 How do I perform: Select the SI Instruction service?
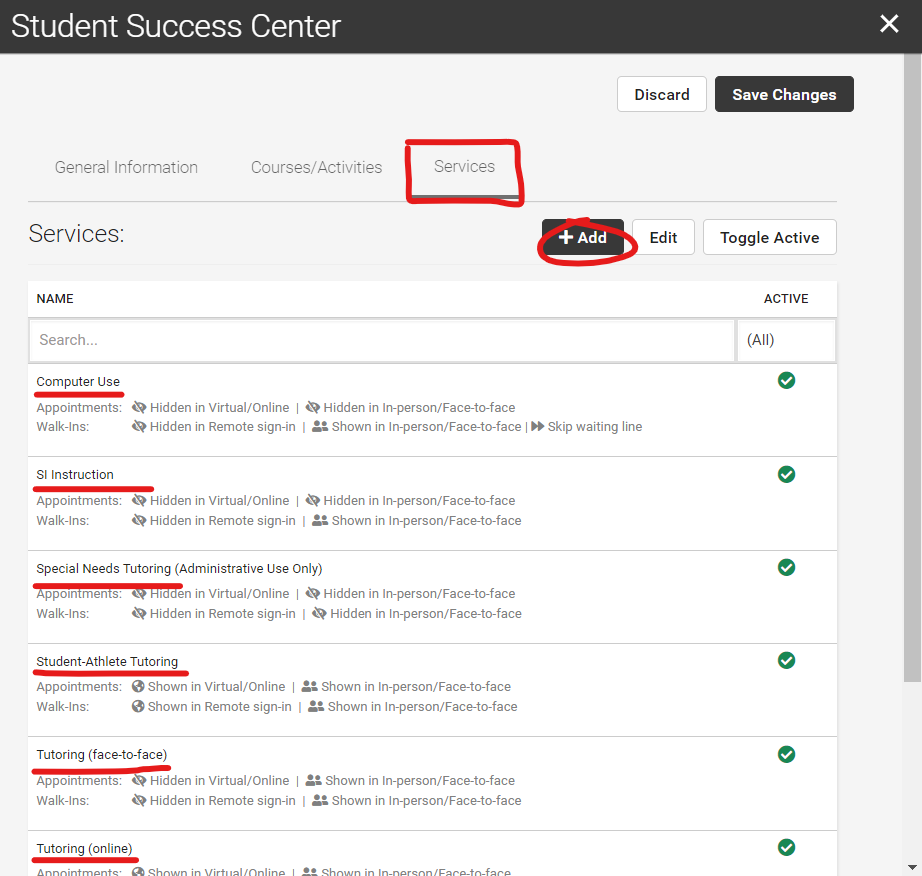point(75,474)
